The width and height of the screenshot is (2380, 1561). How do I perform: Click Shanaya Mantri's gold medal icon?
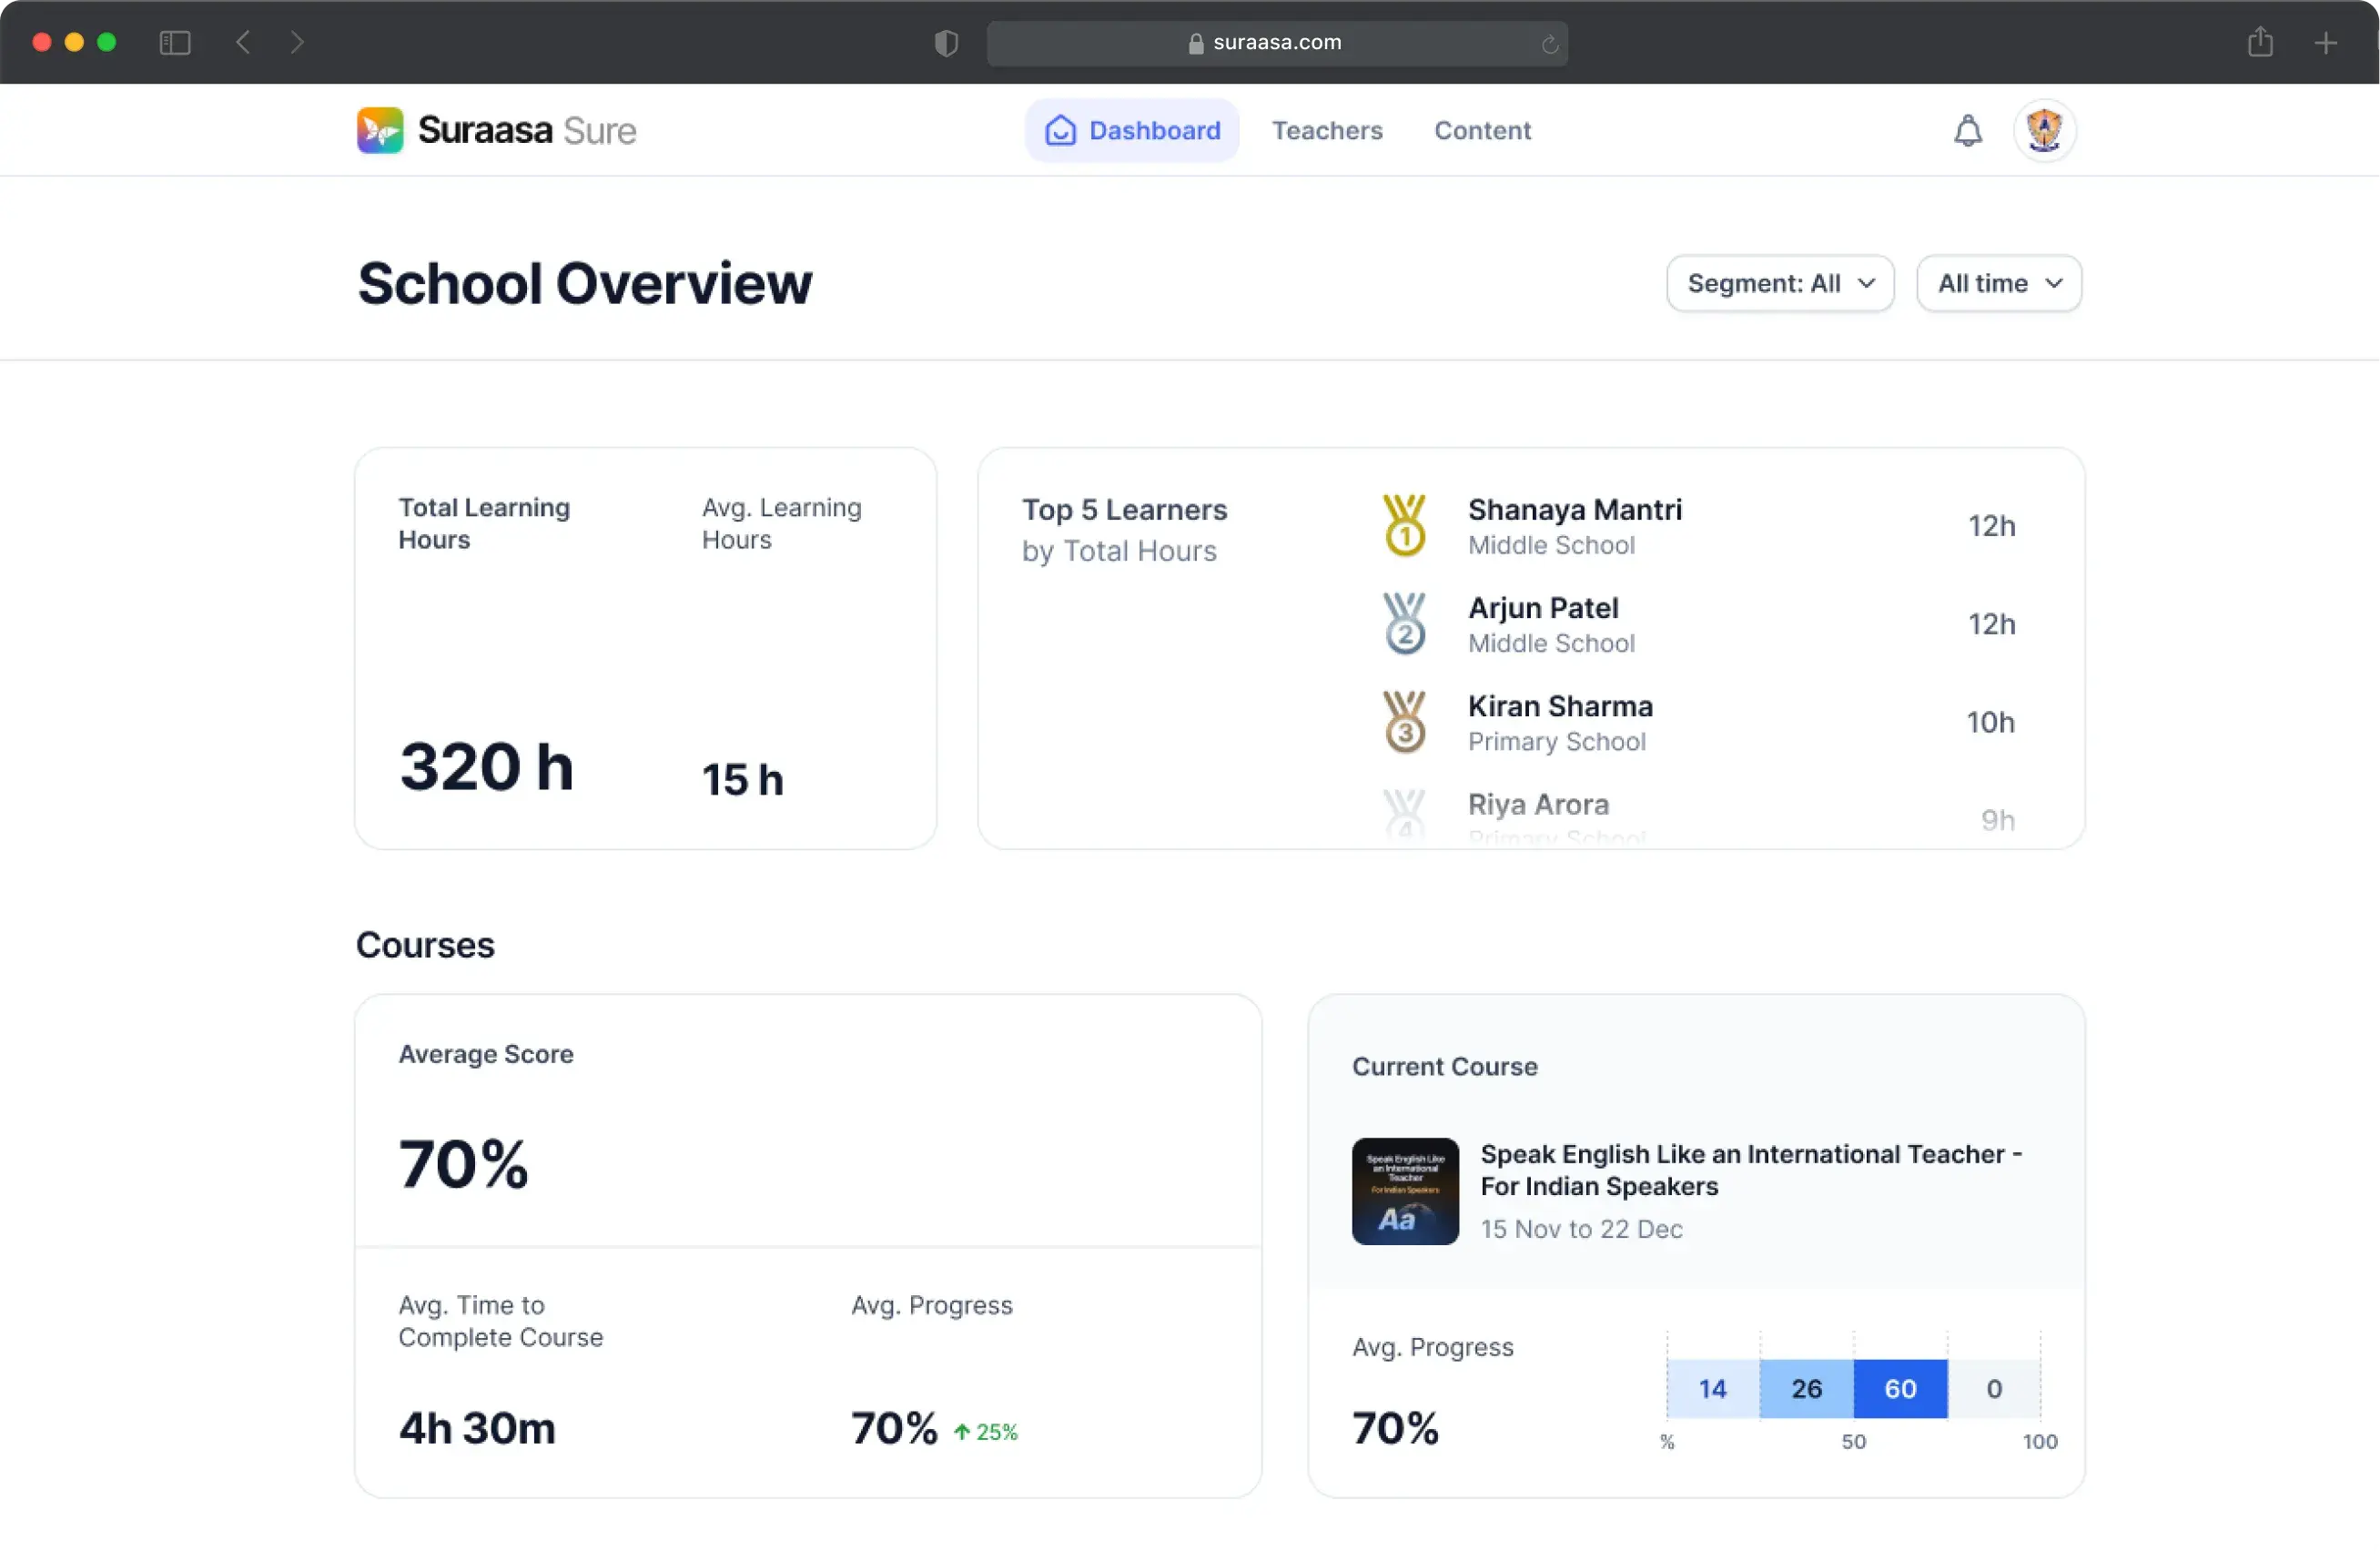1404,524
